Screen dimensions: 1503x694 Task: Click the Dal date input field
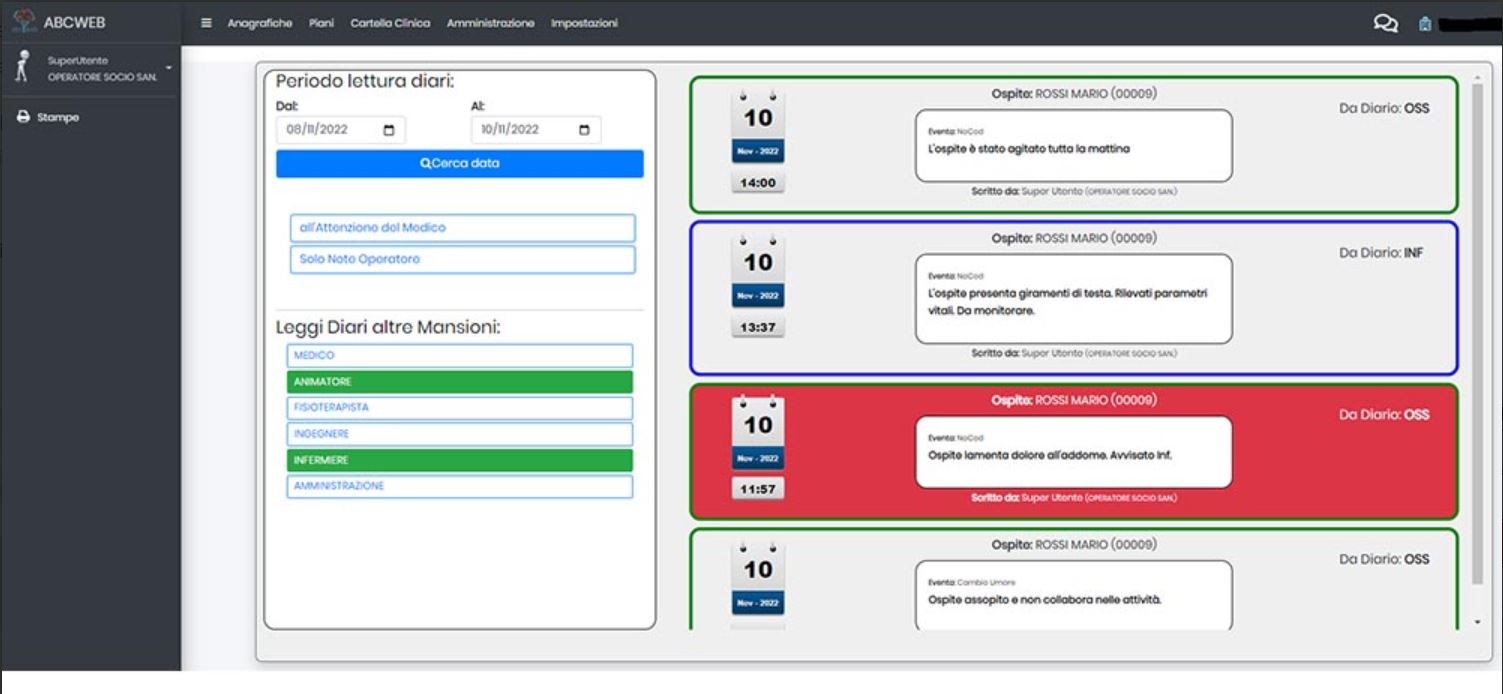point(330,129)
